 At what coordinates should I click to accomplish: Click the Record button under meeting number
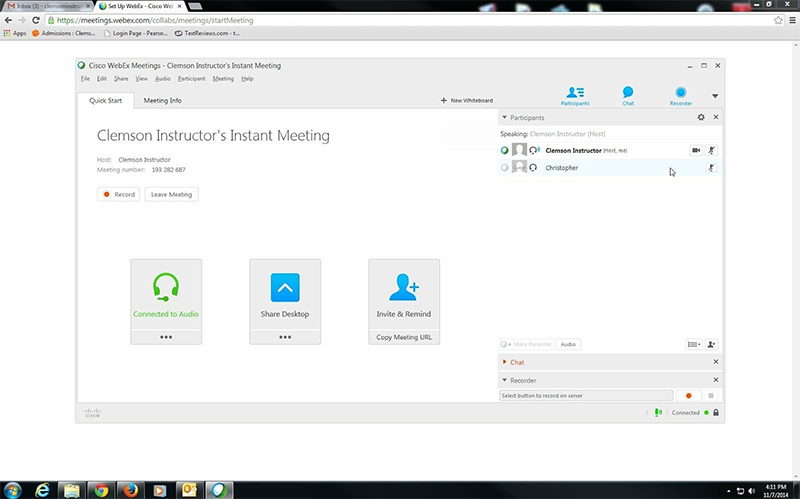coord(118,194)
